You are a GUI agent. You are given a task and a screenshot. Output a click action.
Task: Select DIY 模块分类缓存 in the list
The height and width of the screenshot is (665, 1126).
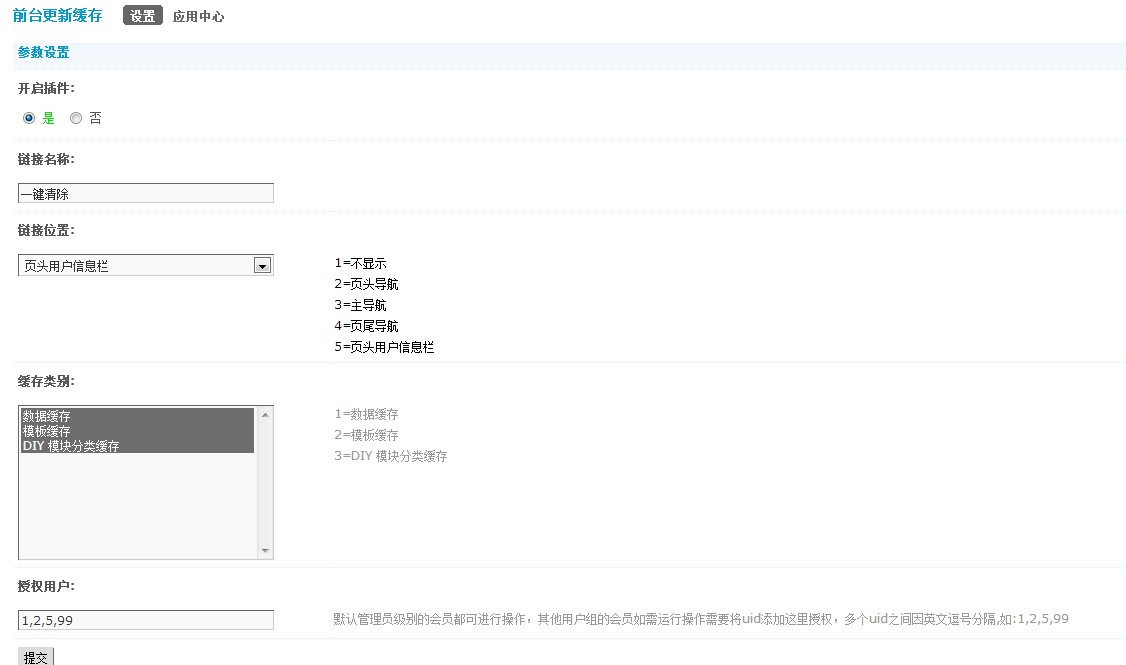(71, 446)
